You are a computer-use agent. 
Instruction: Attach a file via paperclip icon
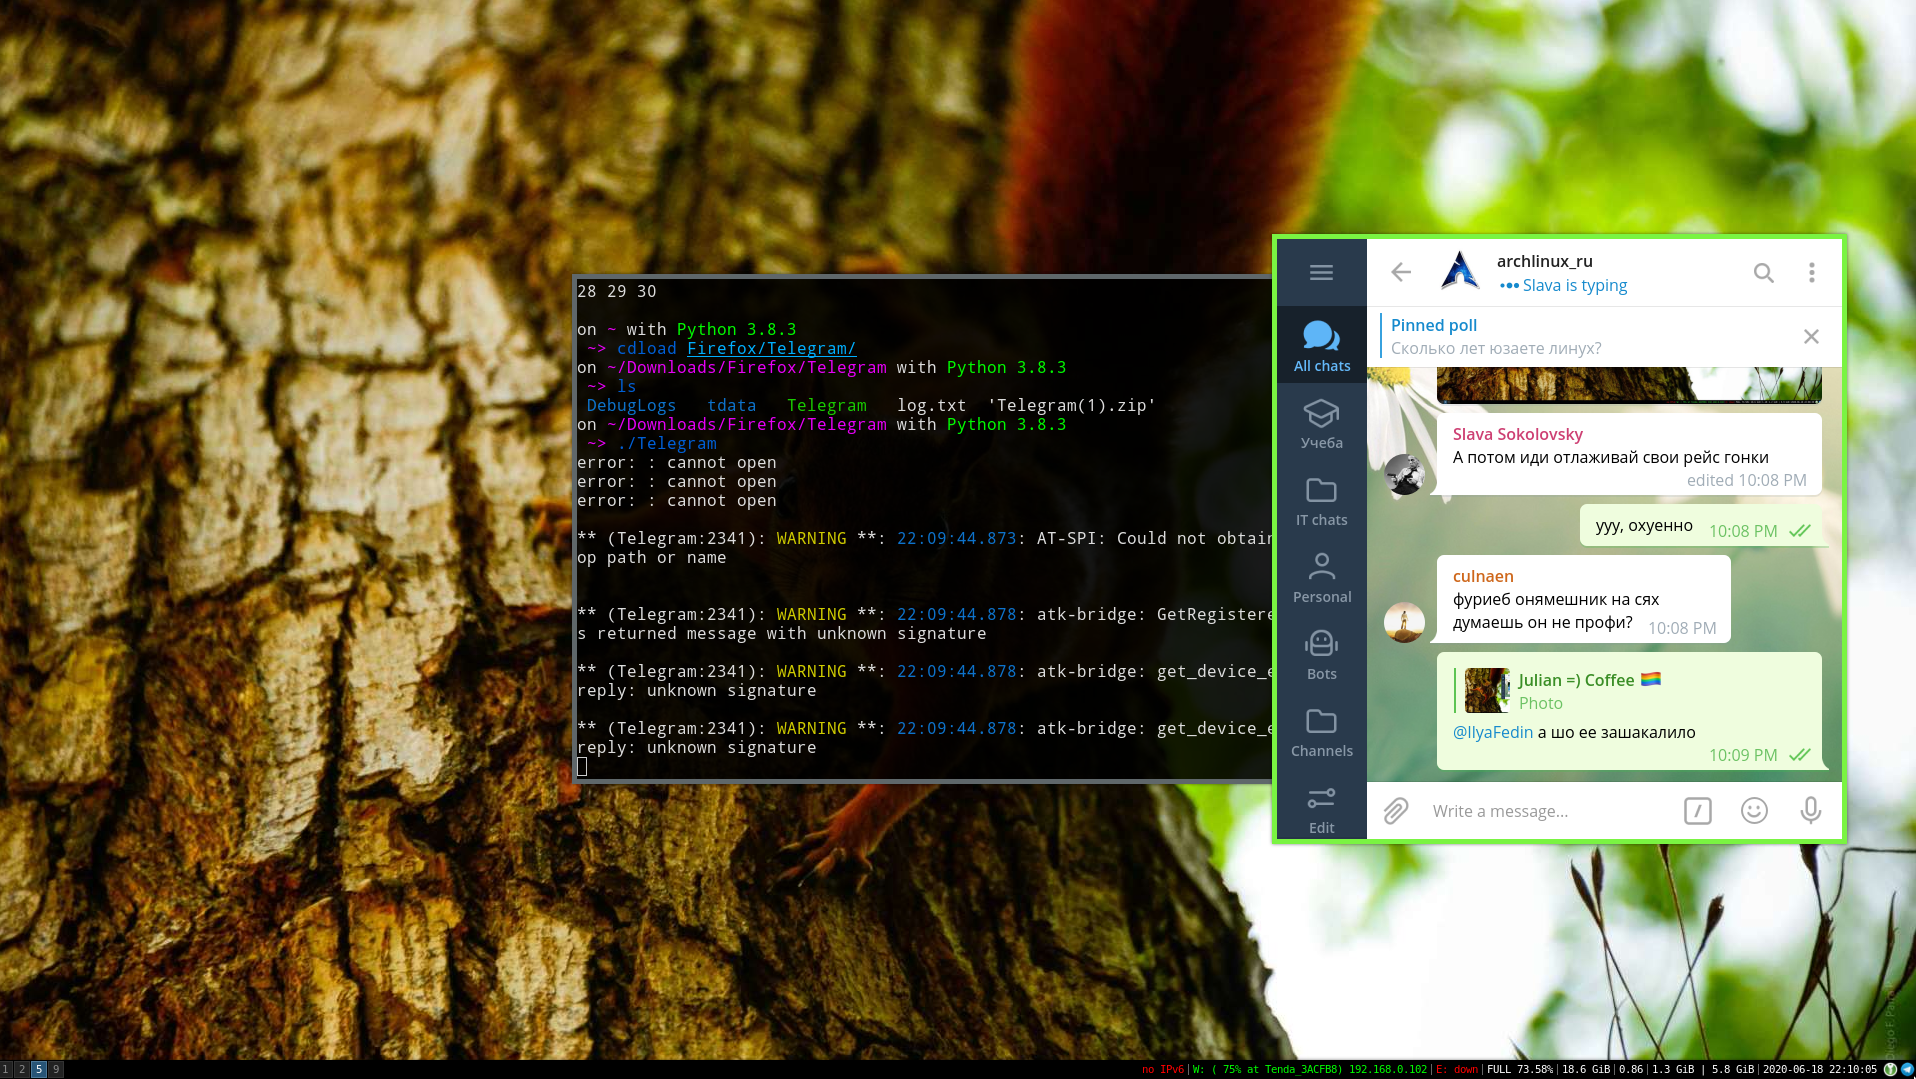[1396, 810]
